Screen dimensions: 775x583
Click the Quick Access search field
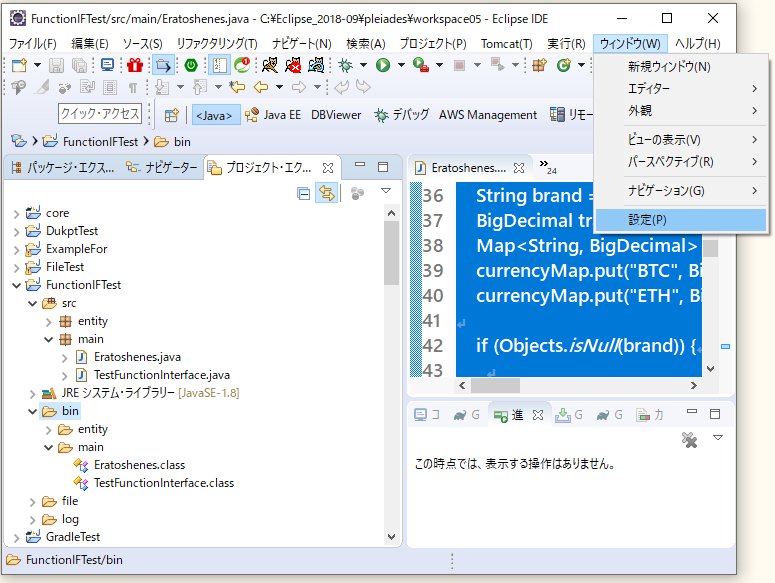(100, 114)
